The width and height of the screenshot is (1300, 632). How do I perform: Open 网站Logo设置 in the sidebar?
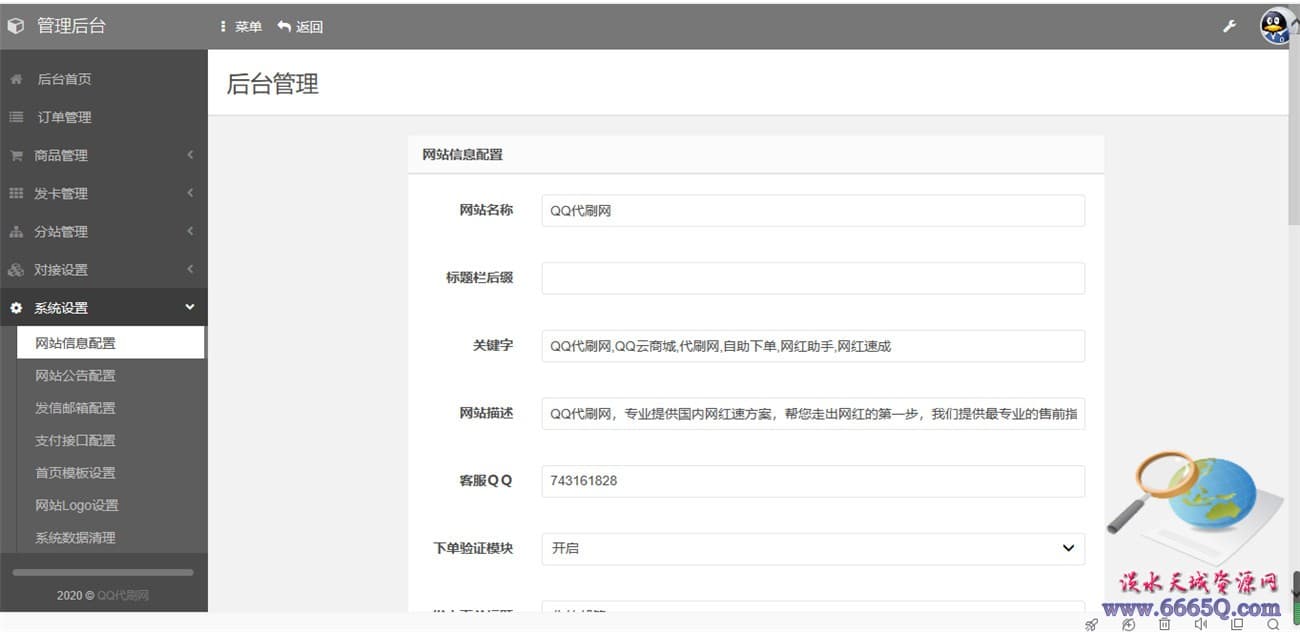[x=77, y=505]
